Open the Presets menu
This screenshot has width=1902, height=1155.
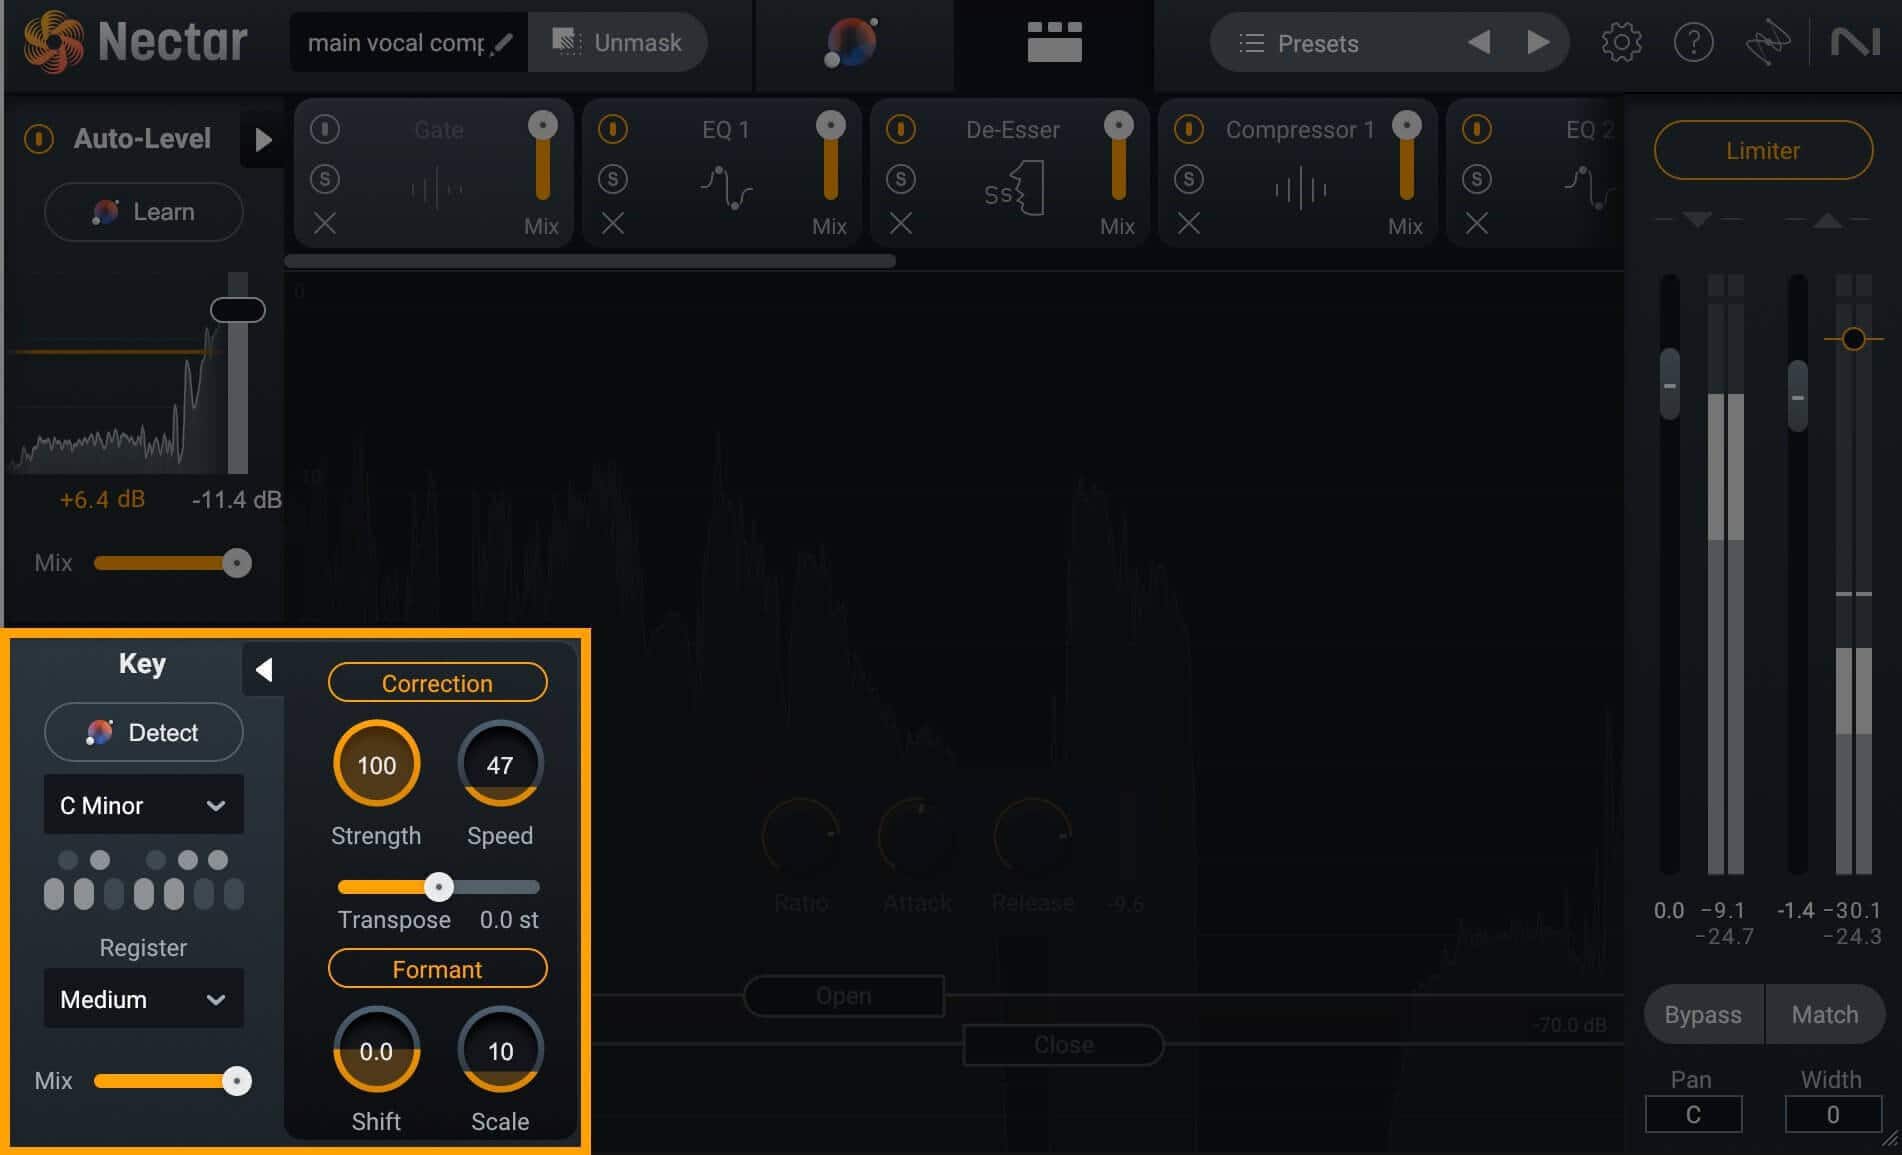pos(1299,43)
